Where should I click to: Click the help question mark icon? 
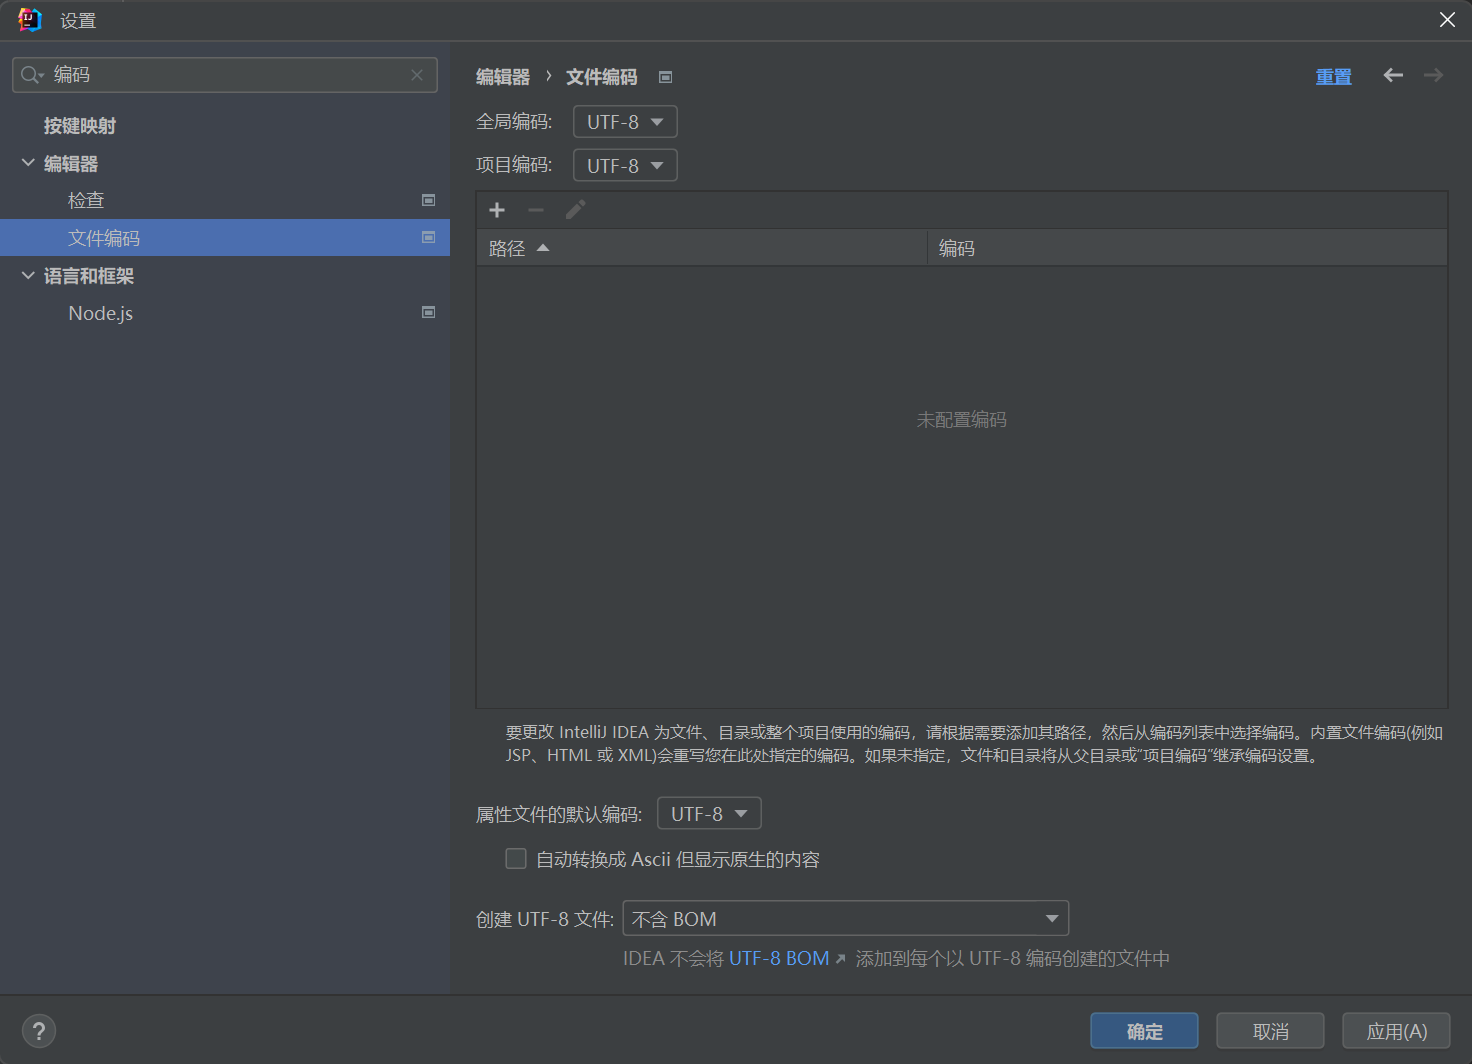(x=39, y=1031)
